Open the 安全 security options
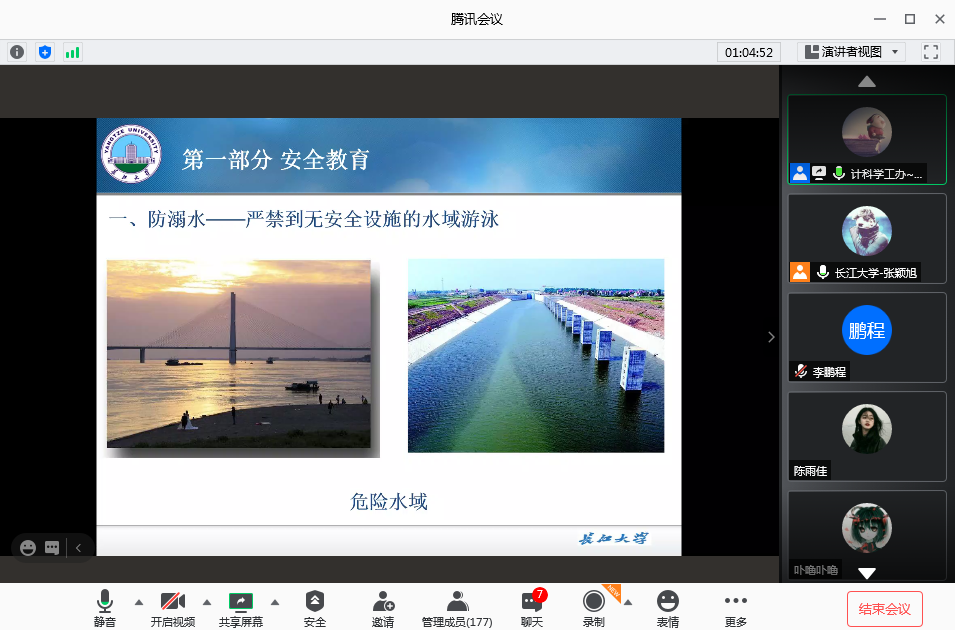This screenshot has height=630, width=955. (x=315, y=601)
